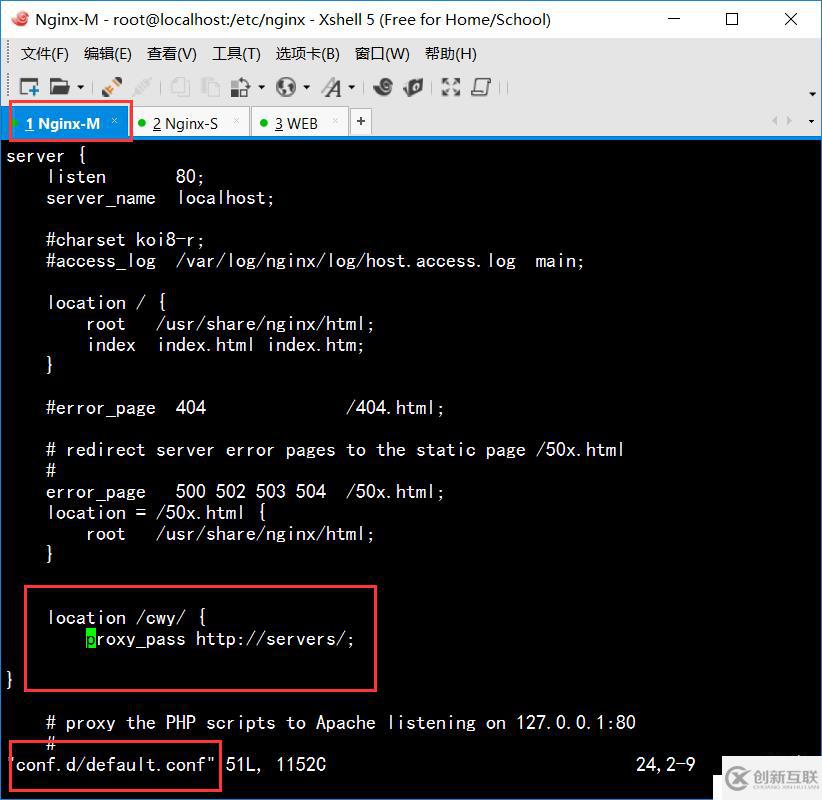This screenshot has width=822, height=800.
Task: Enter full screen with the expand icon
Action: [451, 86]
